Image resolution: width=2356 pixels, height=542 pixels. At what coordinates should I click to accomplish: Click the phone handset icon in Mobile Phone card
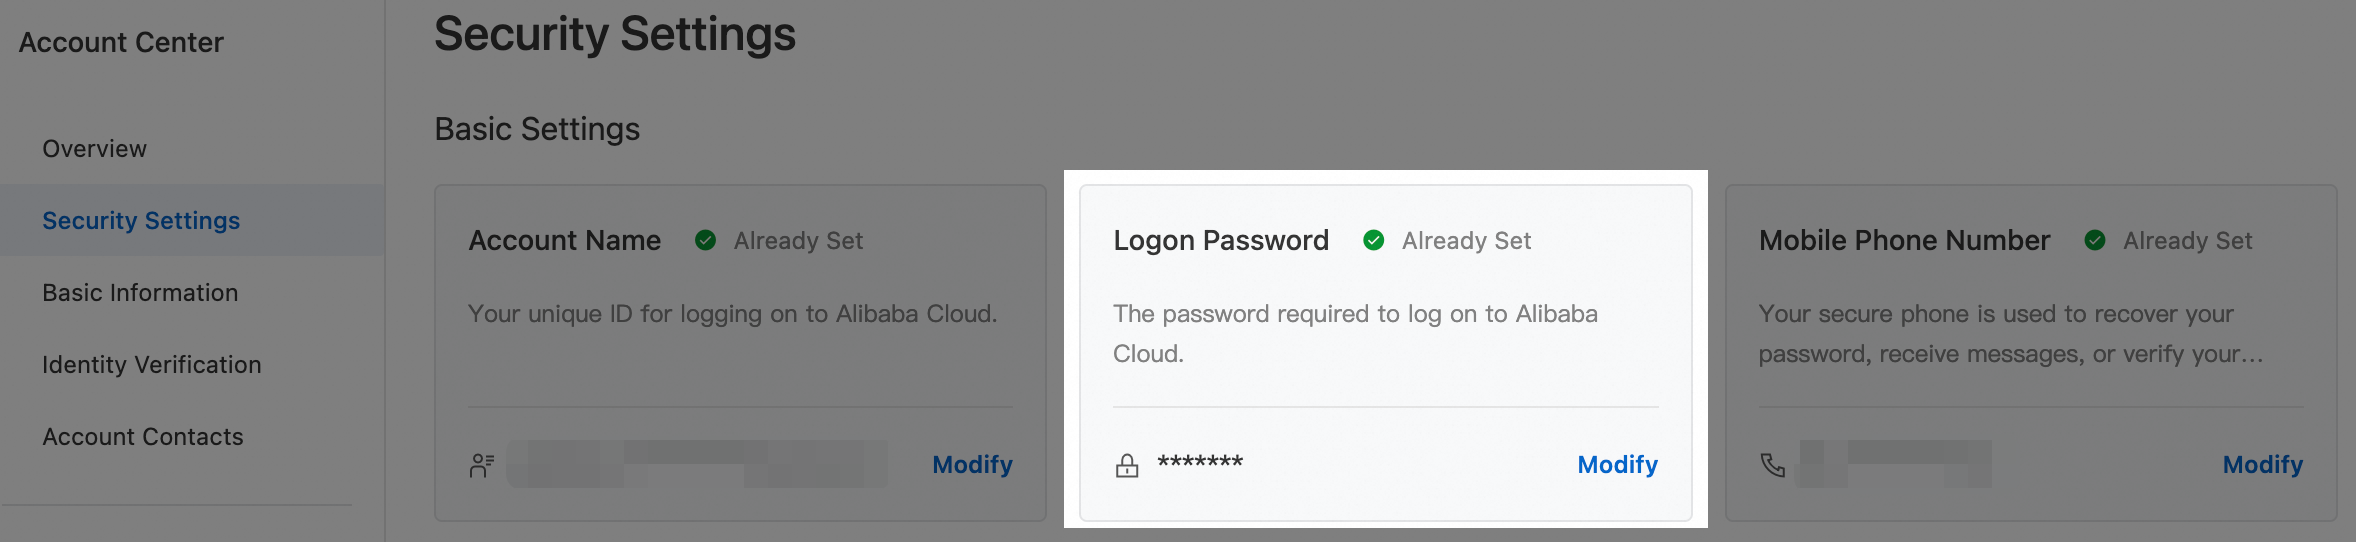coord(1772,465)
